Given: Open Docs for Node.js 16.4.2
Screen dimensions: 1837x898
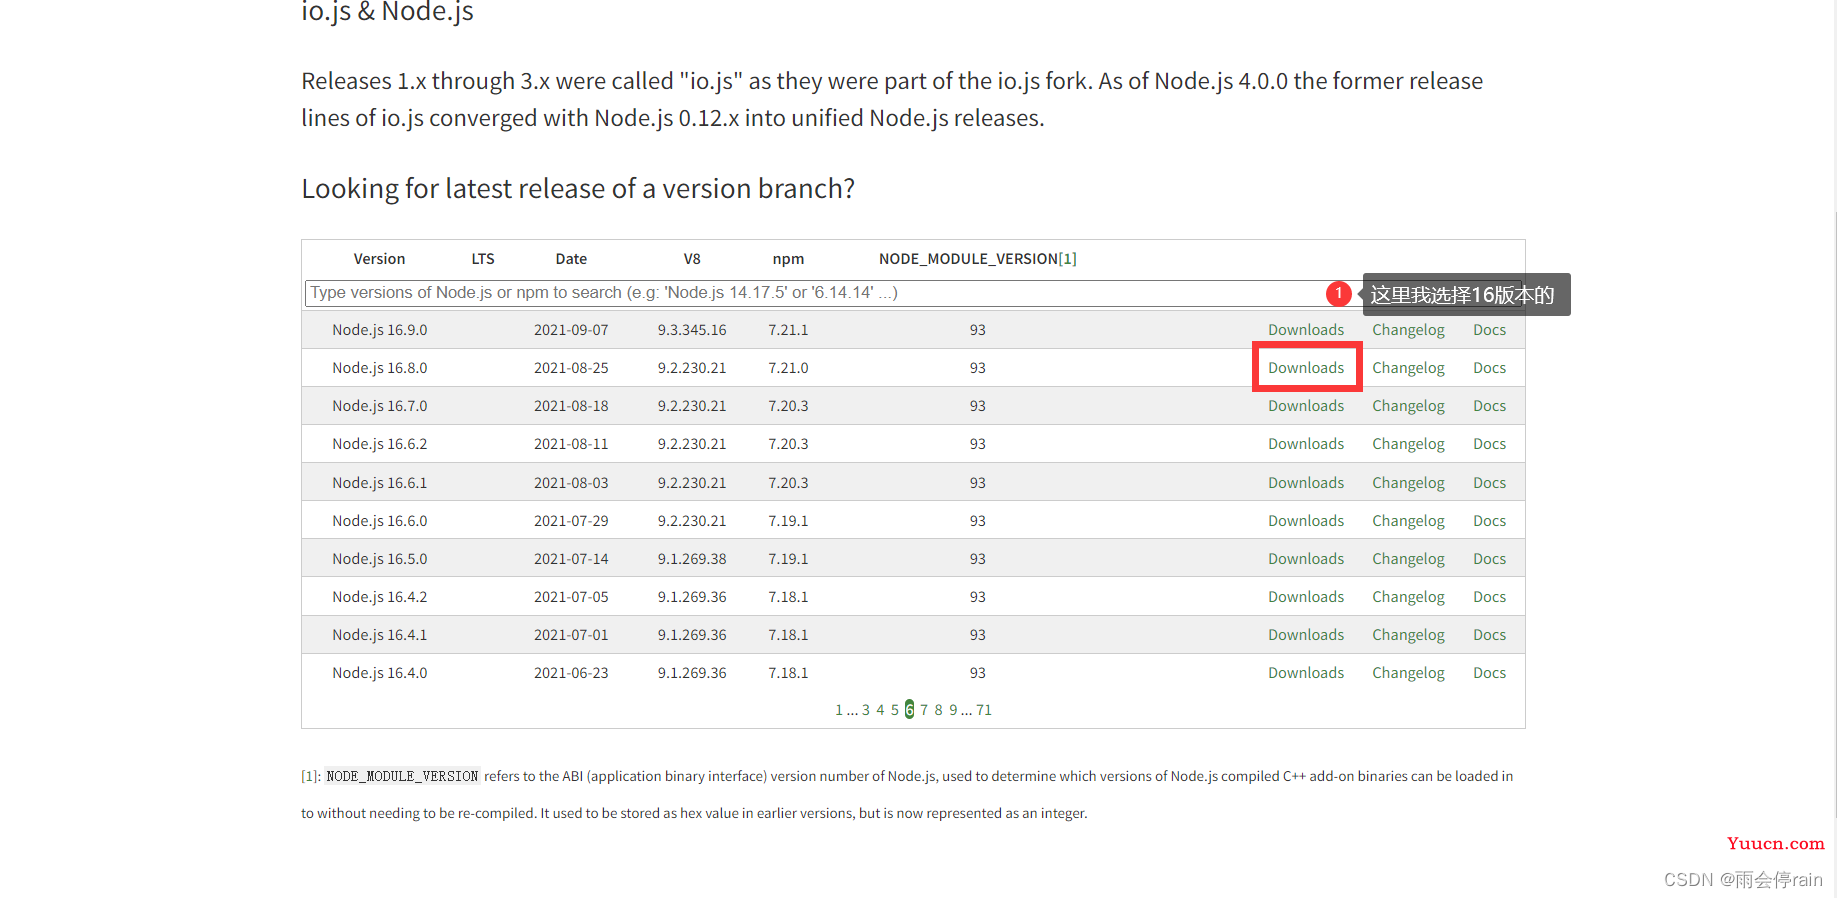Looking at the screenshot, I should 1489,597.
